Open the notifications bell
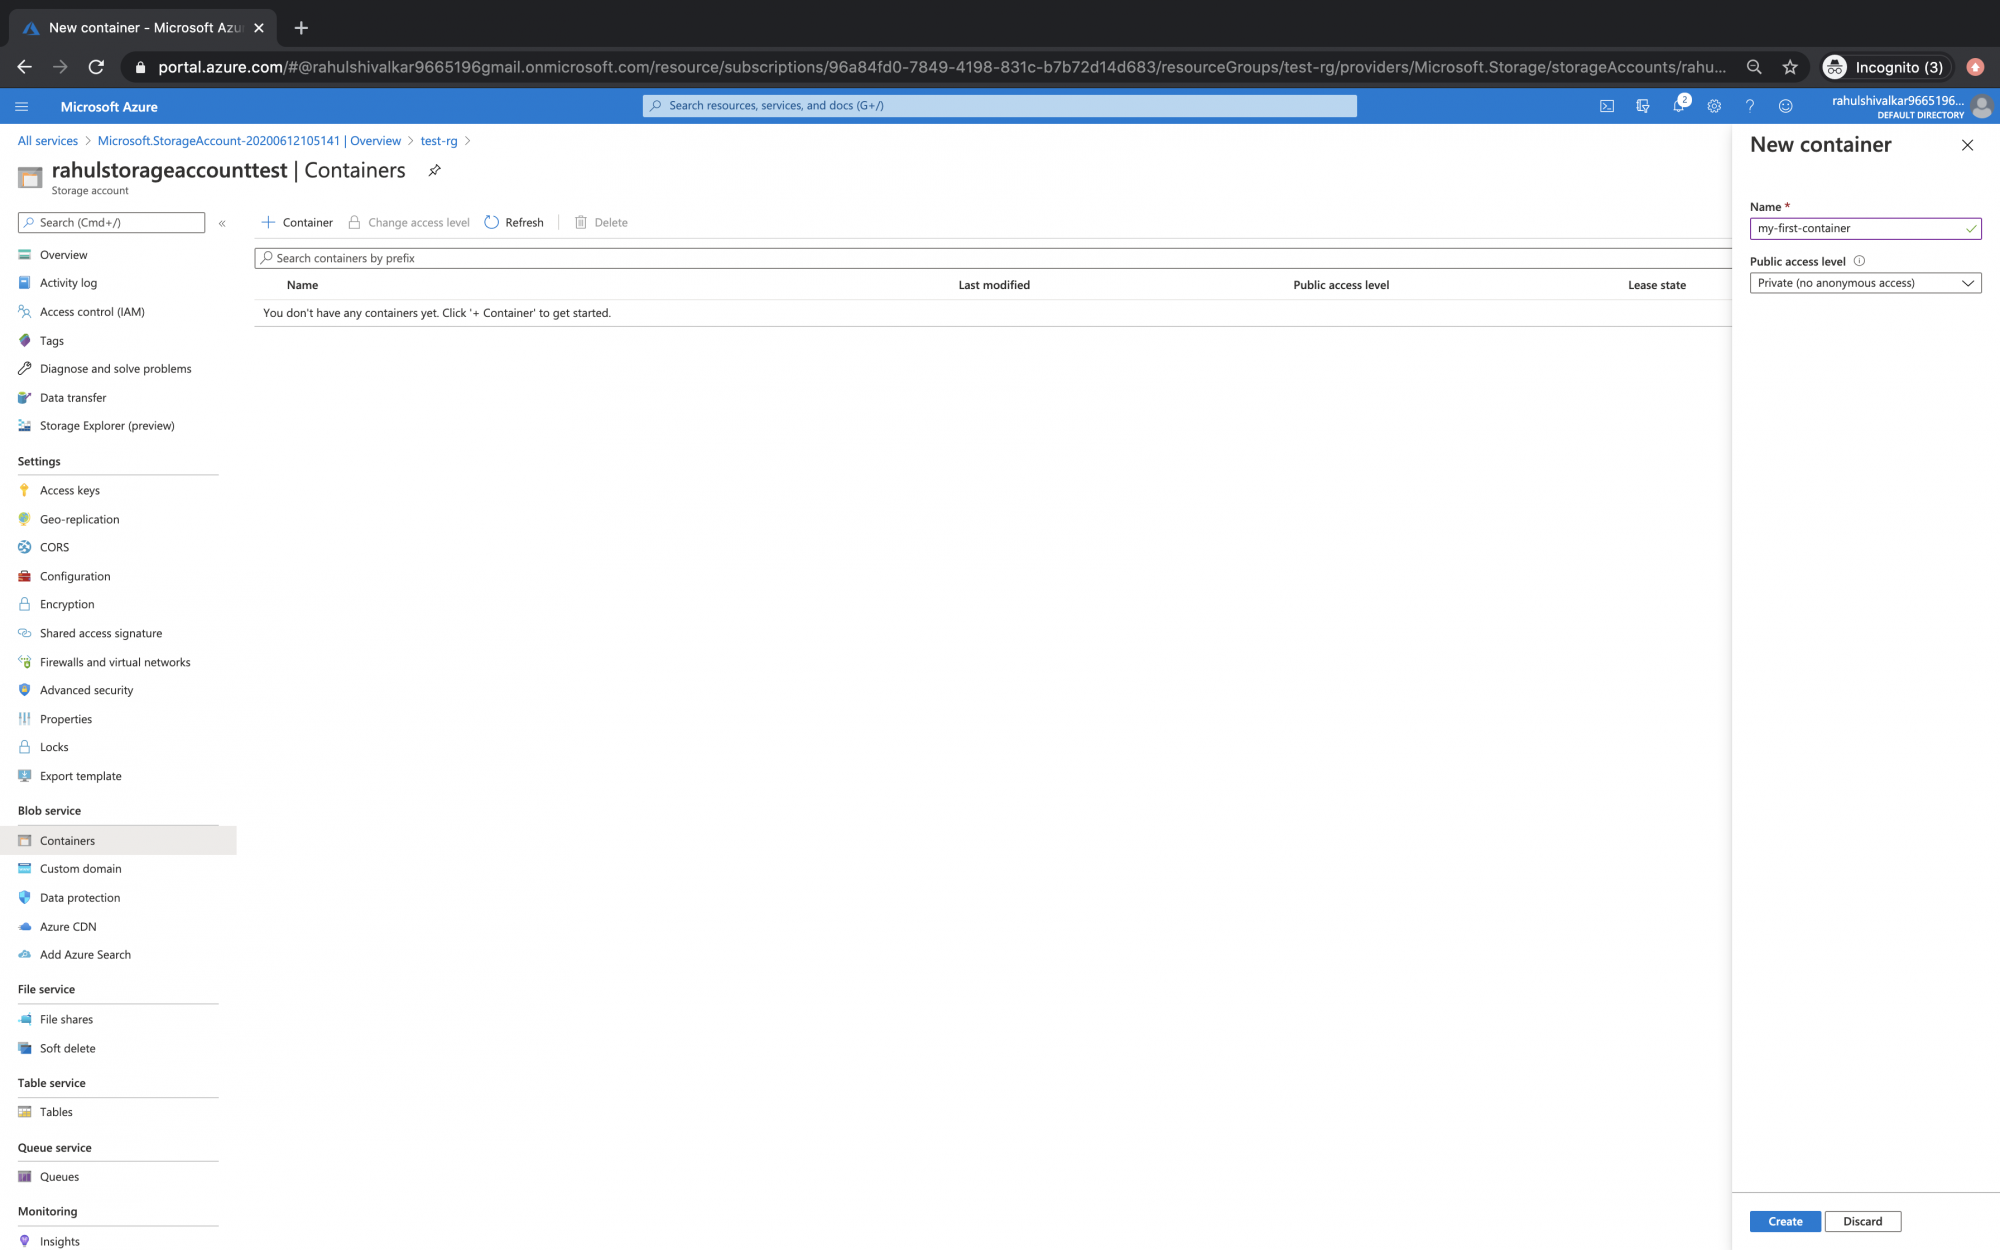 pyautogui.click(x=1680, y=105)
